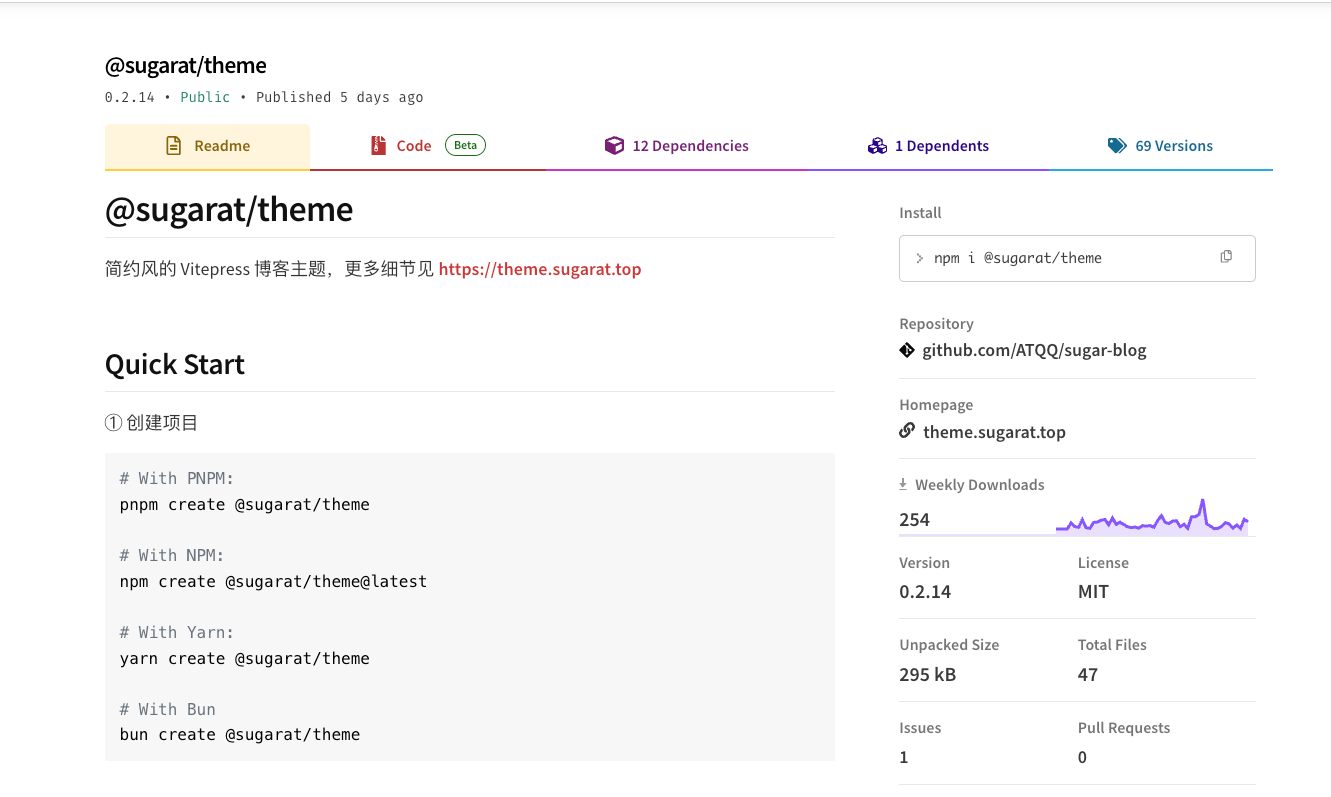Screen dimensions: 1331x797
Task: Open the Readme tab
Action: (207, 146)
